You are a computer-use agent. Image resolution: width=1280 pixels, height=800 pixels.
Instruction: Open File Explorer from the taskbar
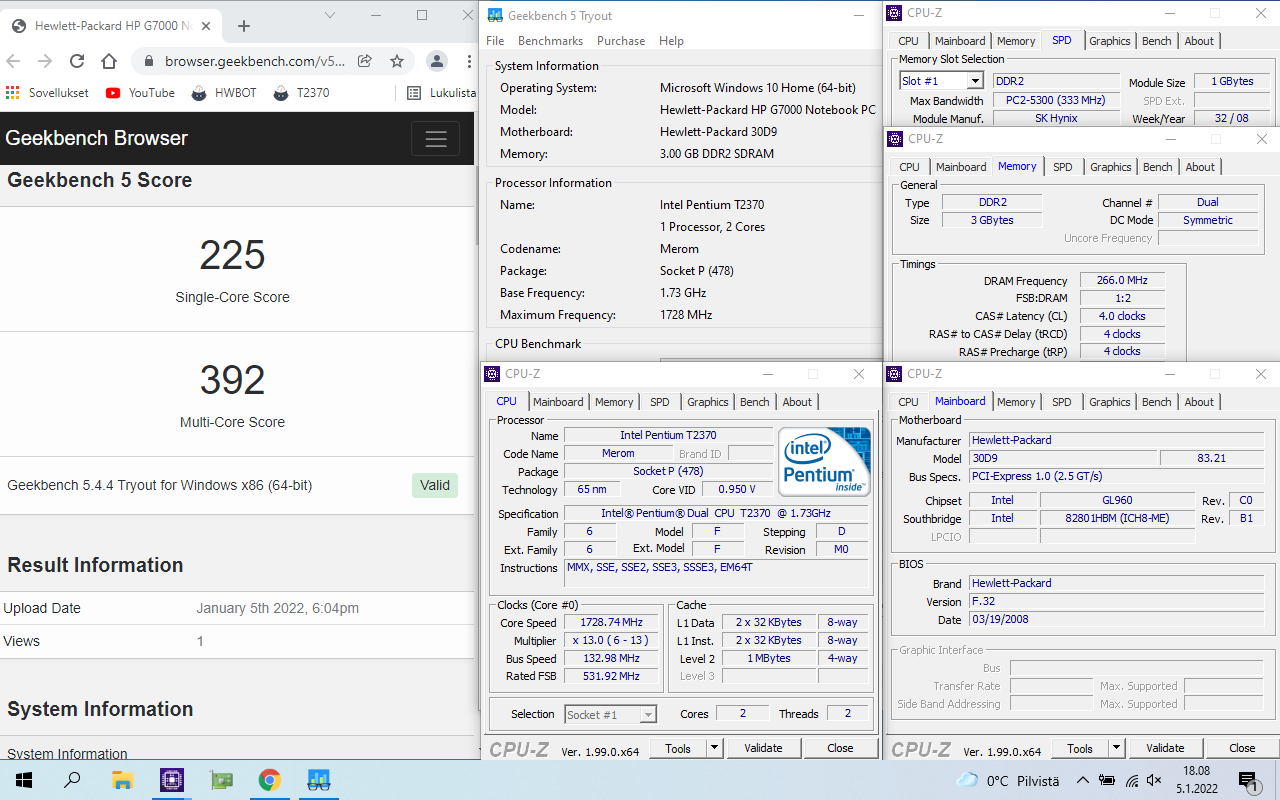(x=122, y=780)
